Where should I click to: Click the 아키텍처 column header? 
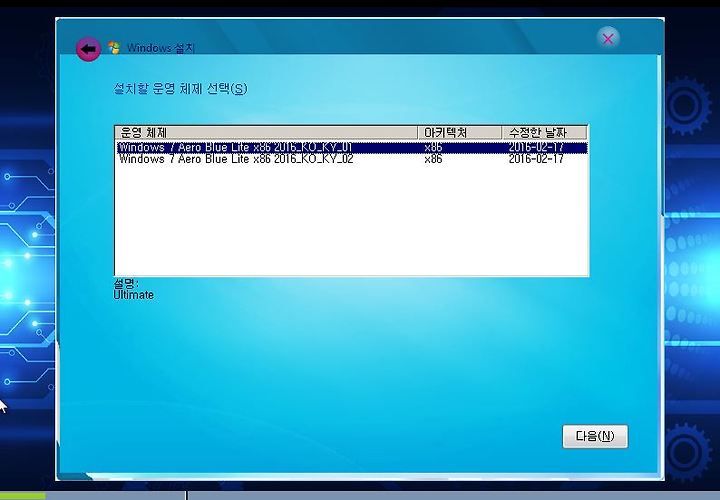pyautogui.click(x=460, y=133)
